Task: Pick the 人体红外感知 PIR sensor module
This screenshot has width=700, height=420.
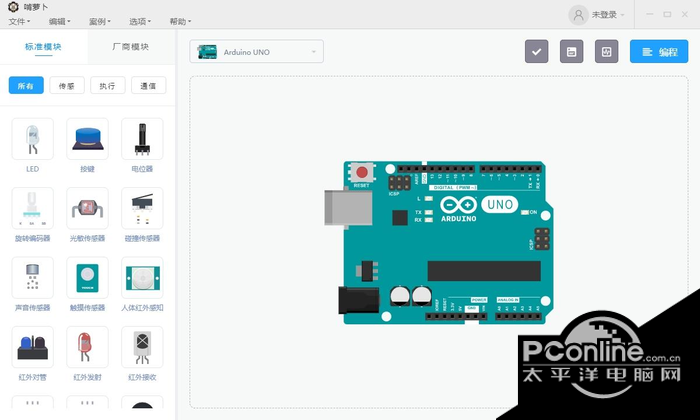Action: (x=142, y=278)
